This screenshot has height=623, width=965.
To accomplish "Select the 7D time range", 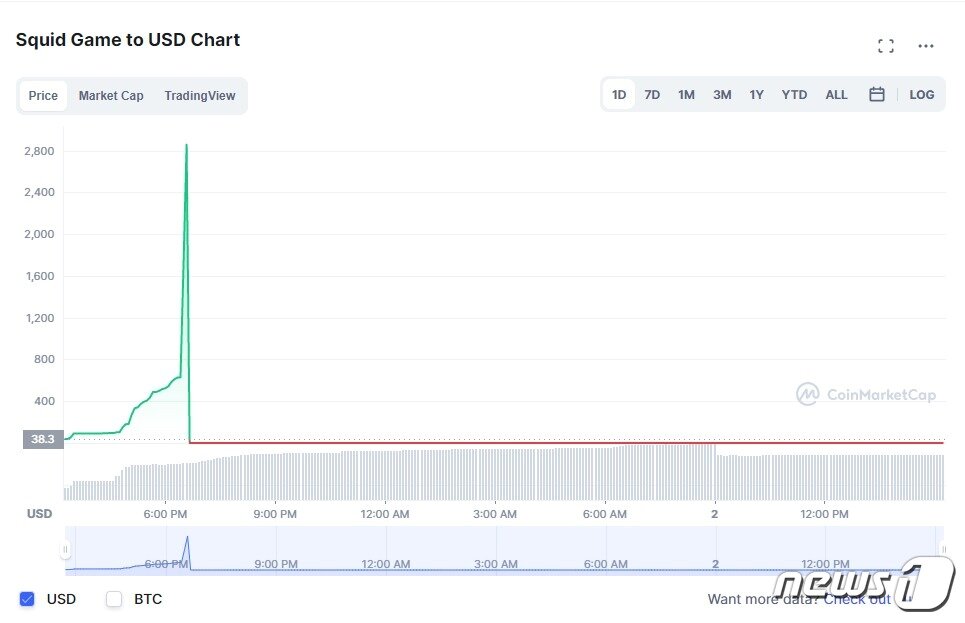I will coord(652,95).
